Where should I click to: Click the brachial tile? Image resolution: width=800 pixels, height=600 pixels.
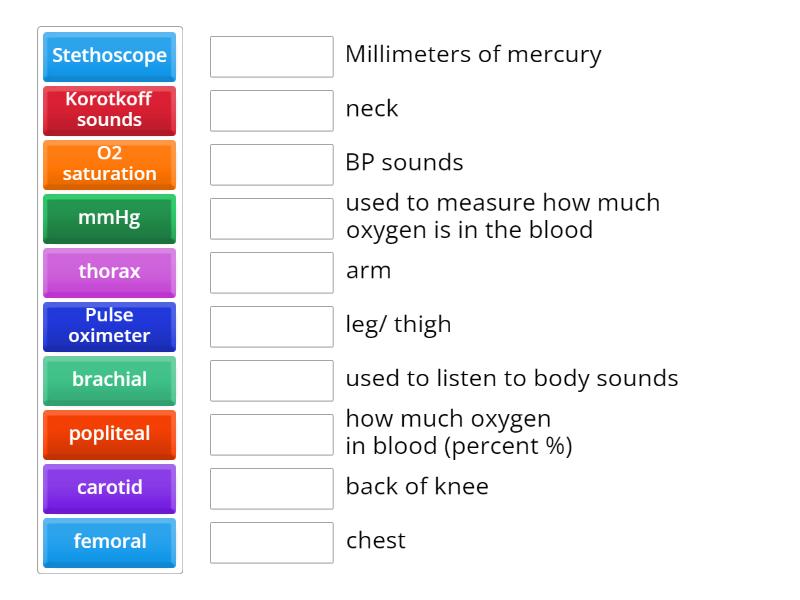click(x=109, y=380)
